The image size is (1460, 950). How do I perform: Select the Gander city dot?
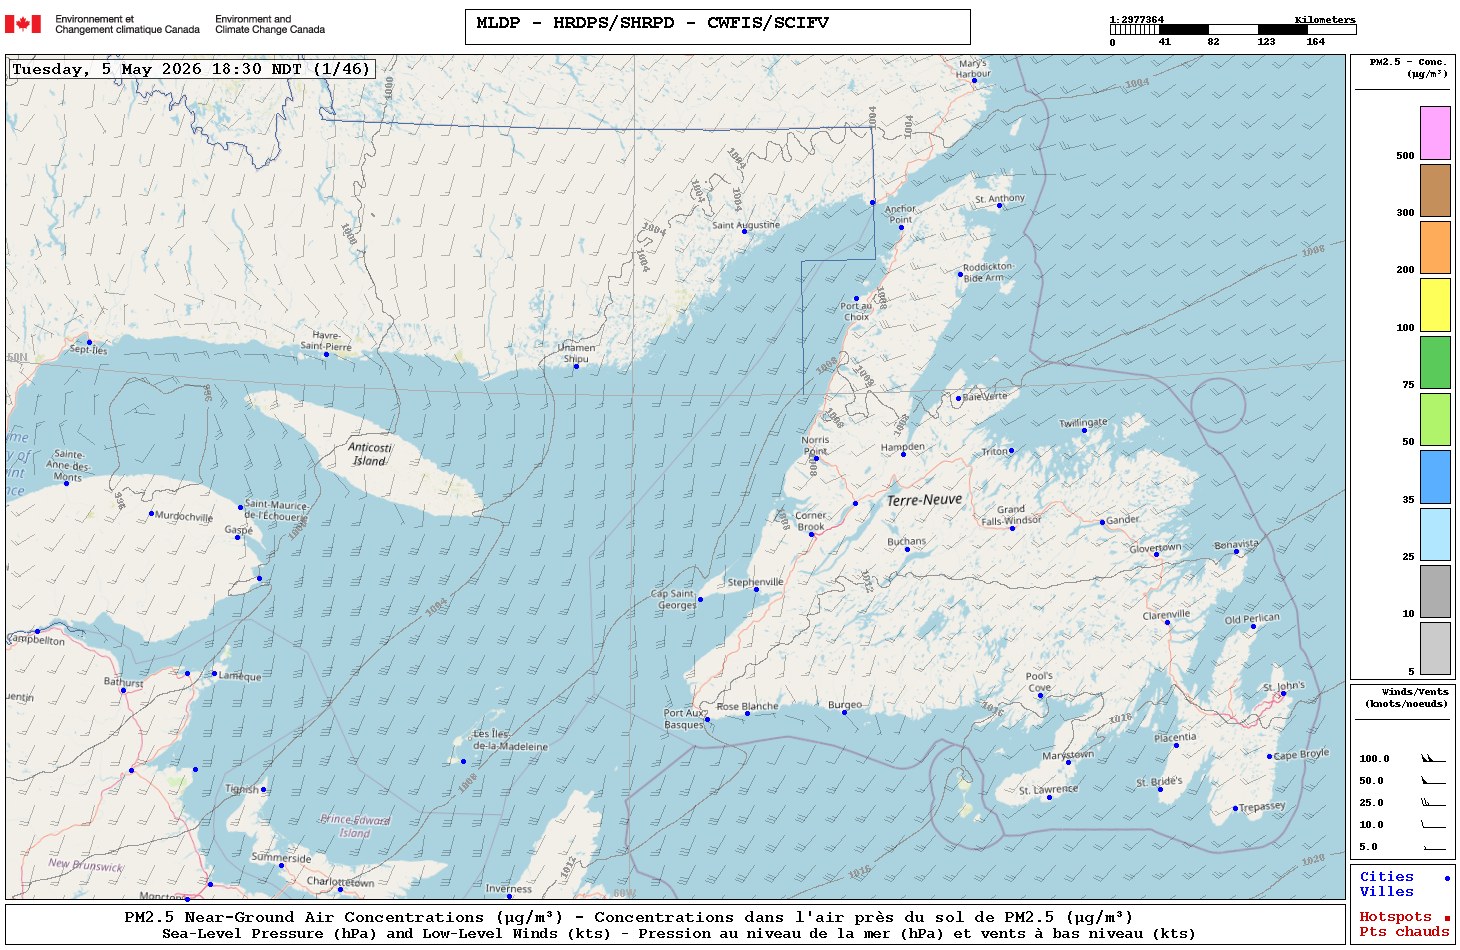(x=1102, y=522)
